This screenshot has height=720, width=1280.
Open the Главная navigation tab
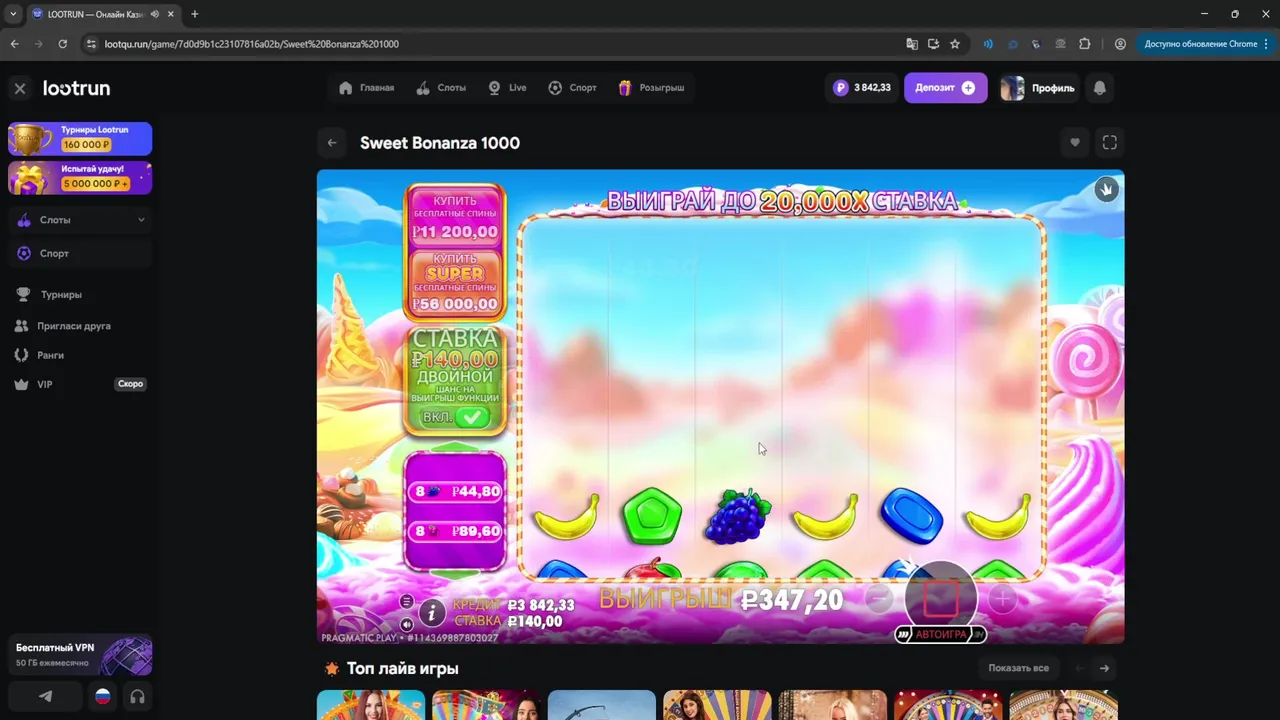tap(366, 88)
